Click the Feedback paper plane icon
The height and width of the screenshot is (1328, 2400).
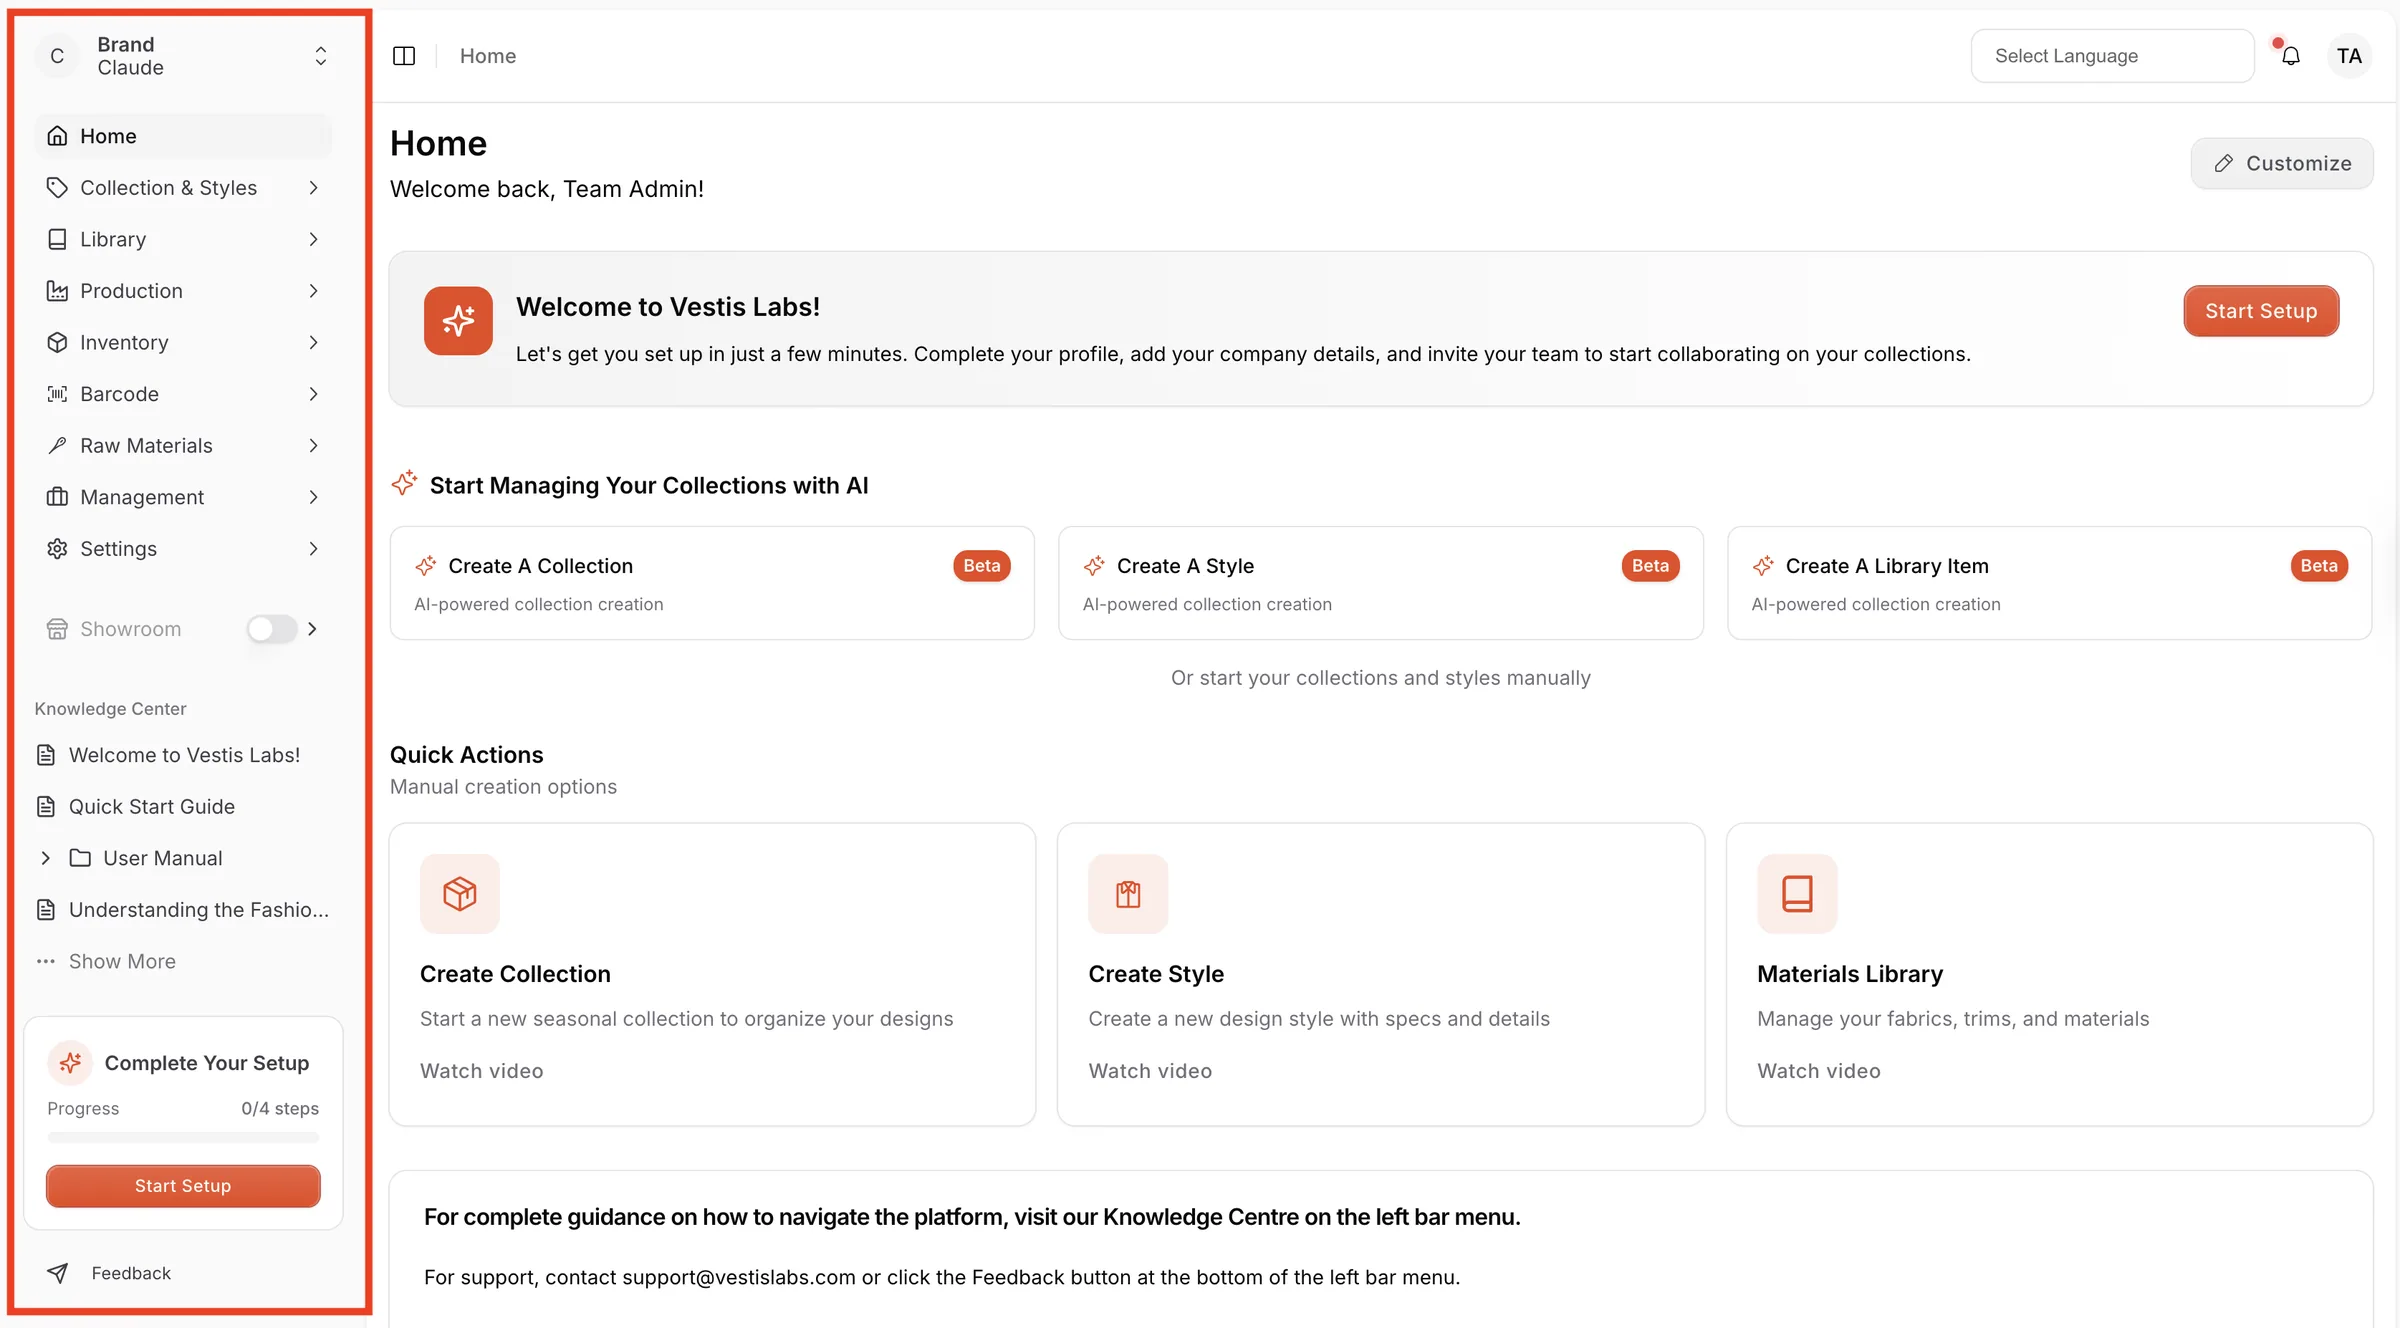tap(58, 1273)
